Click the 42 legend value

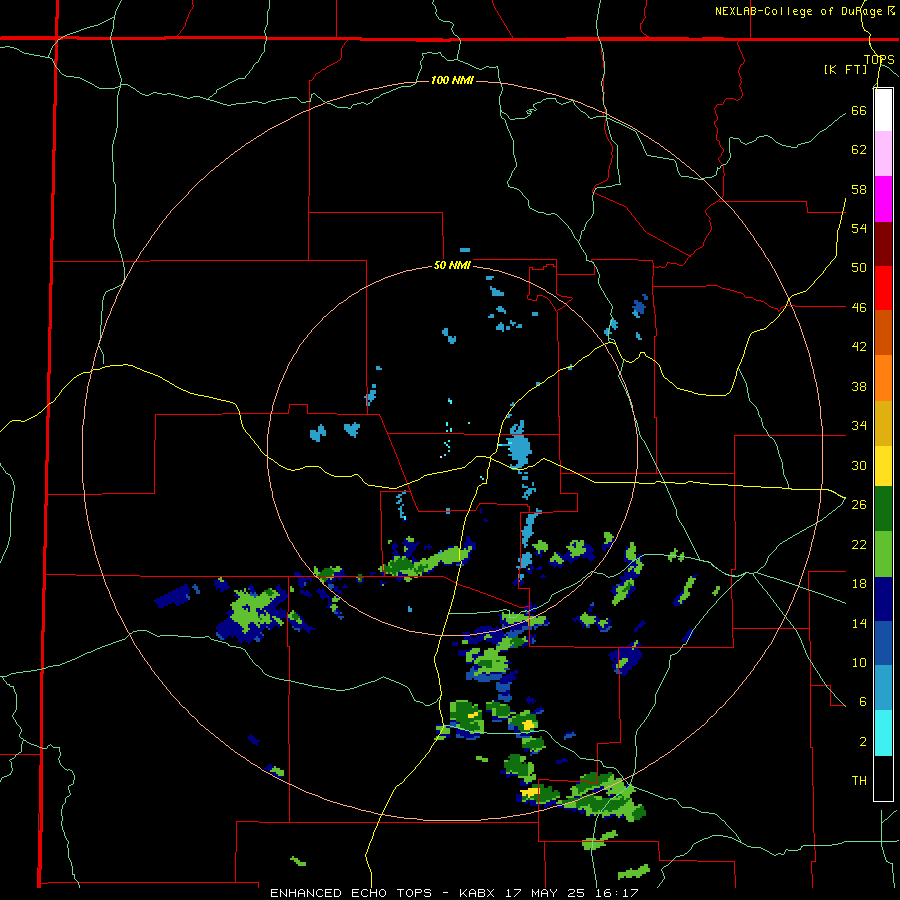tap(859, 347)
